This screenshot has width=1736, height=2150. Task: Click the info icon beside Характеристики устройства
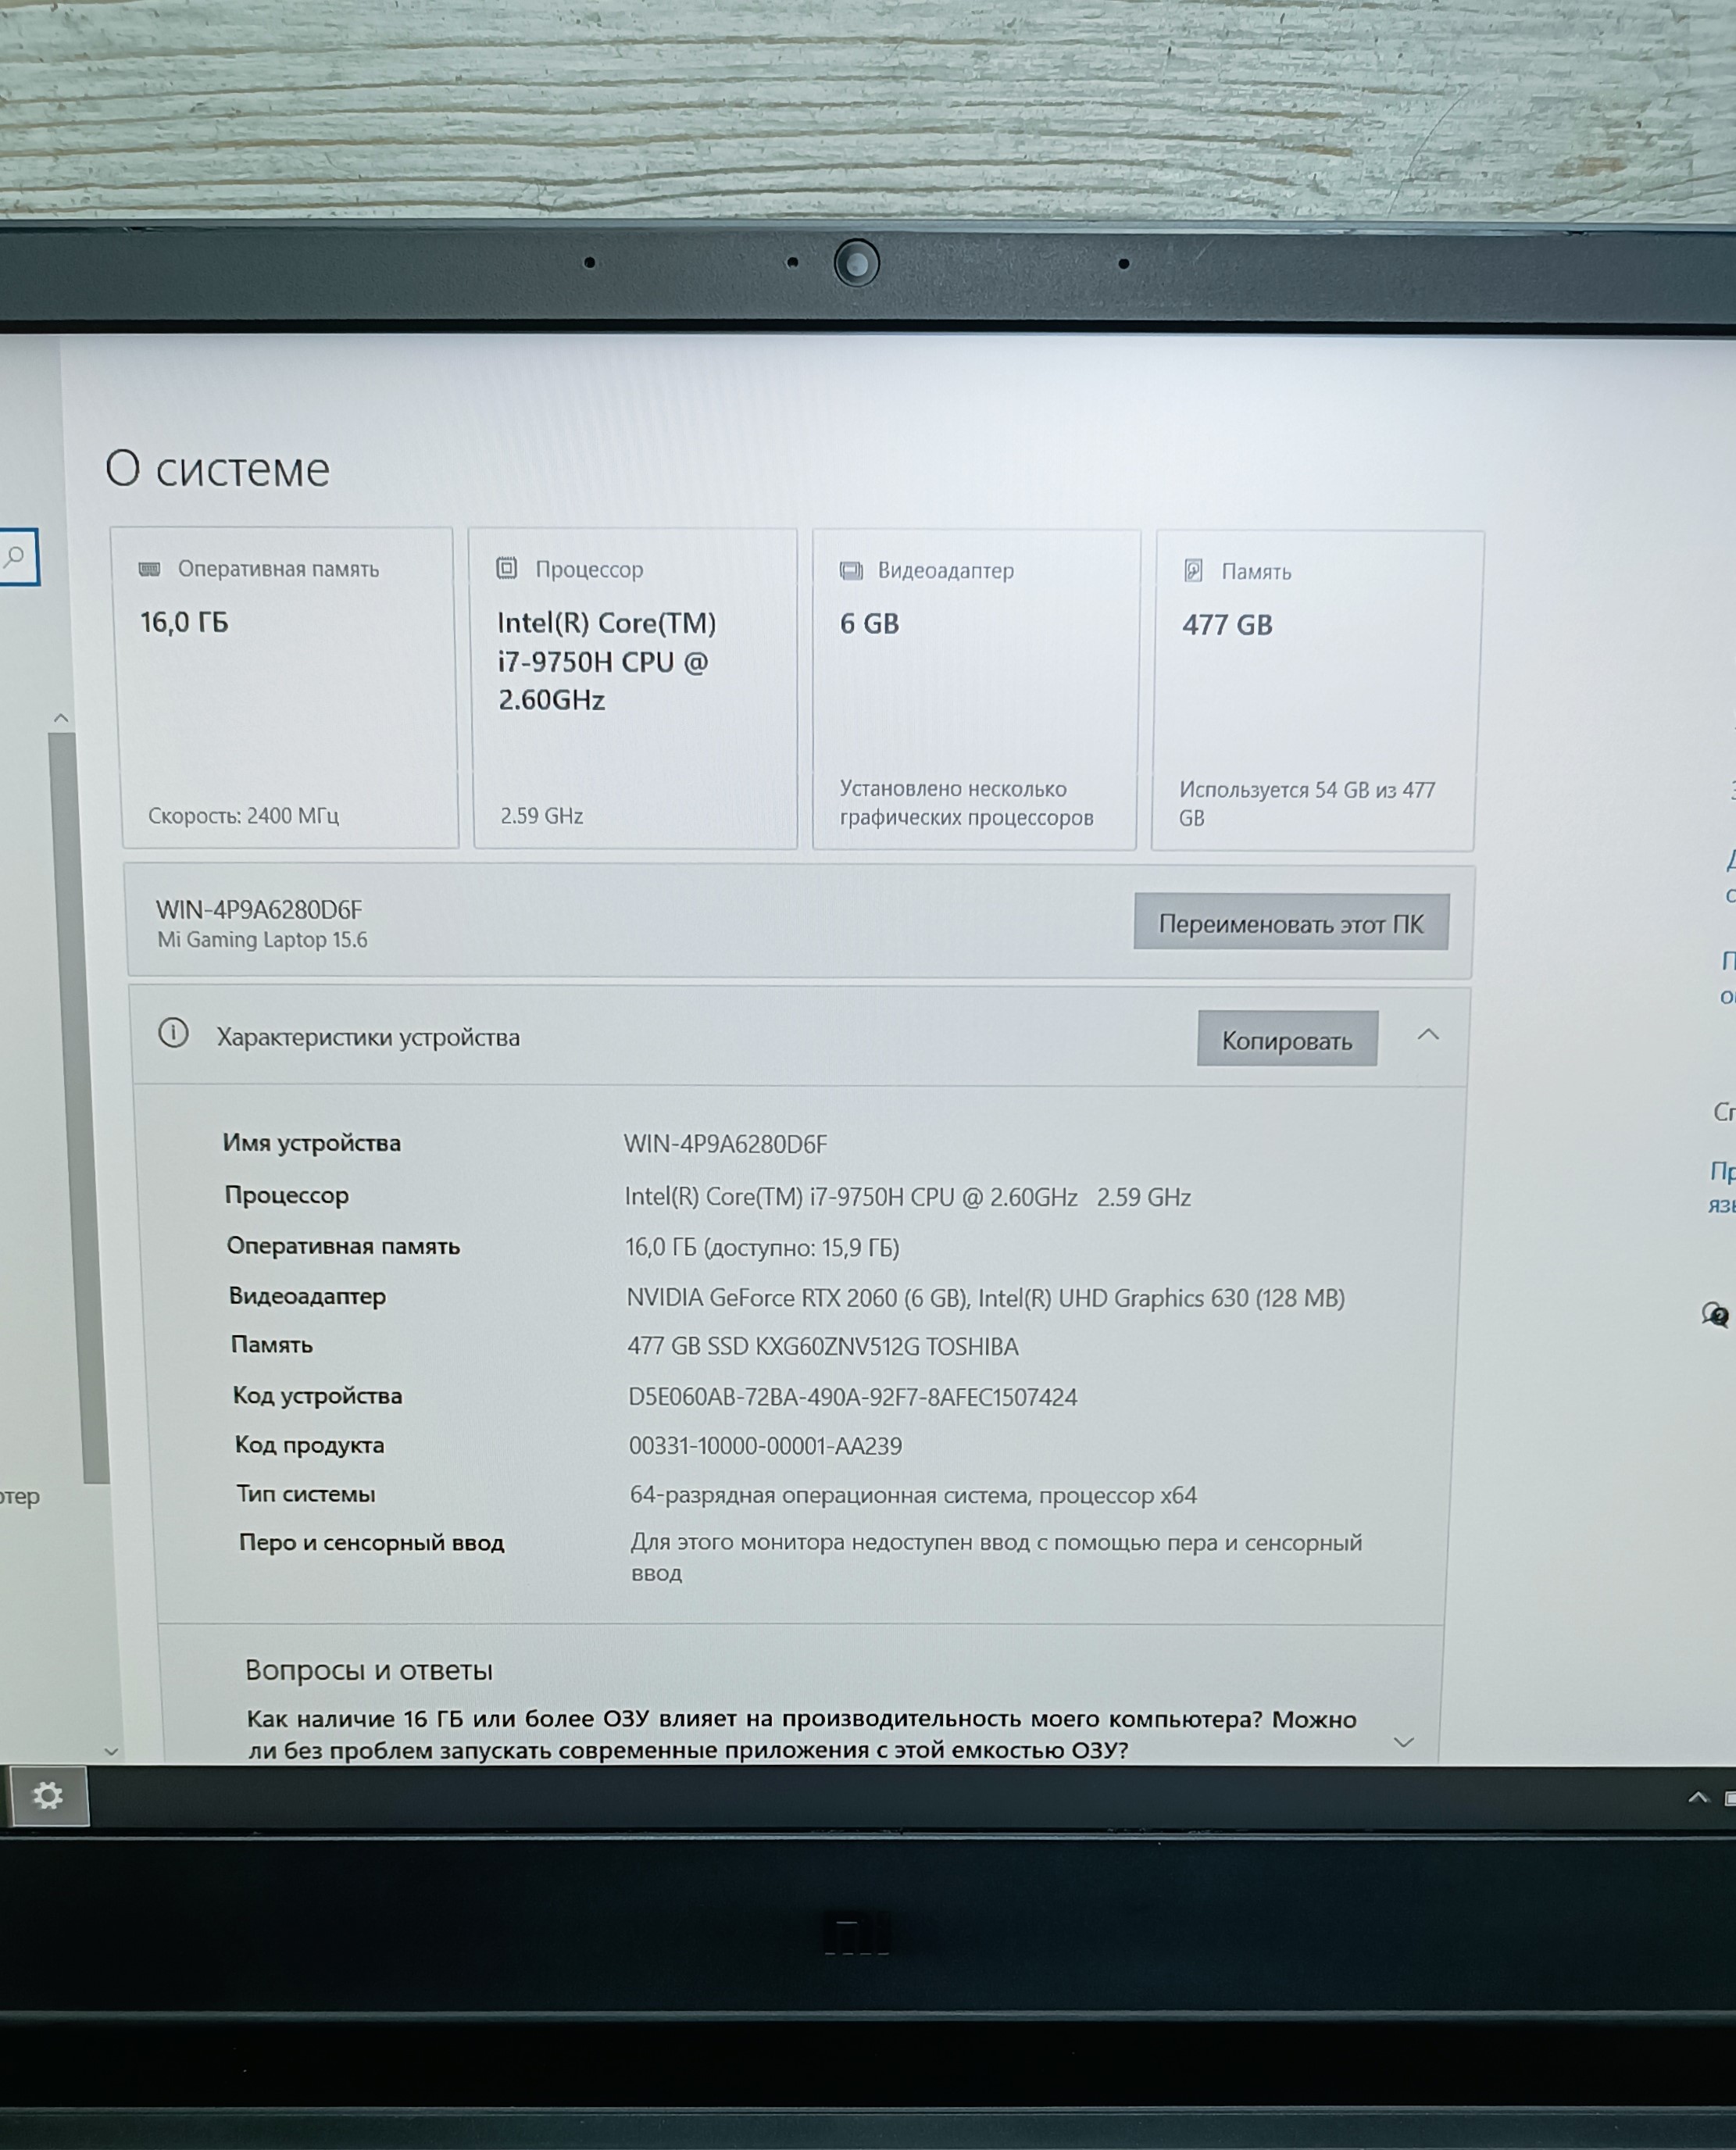pyautogui.click(x=173, y=1033)
